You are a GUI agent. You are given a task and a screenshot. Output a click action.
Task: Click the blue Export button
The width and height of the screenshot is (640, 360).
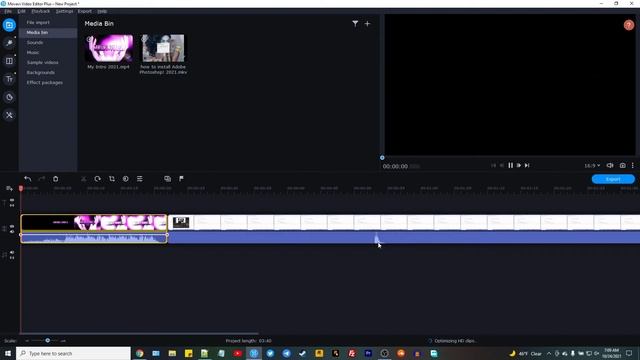pyautogui.click(x=613, y=179)
